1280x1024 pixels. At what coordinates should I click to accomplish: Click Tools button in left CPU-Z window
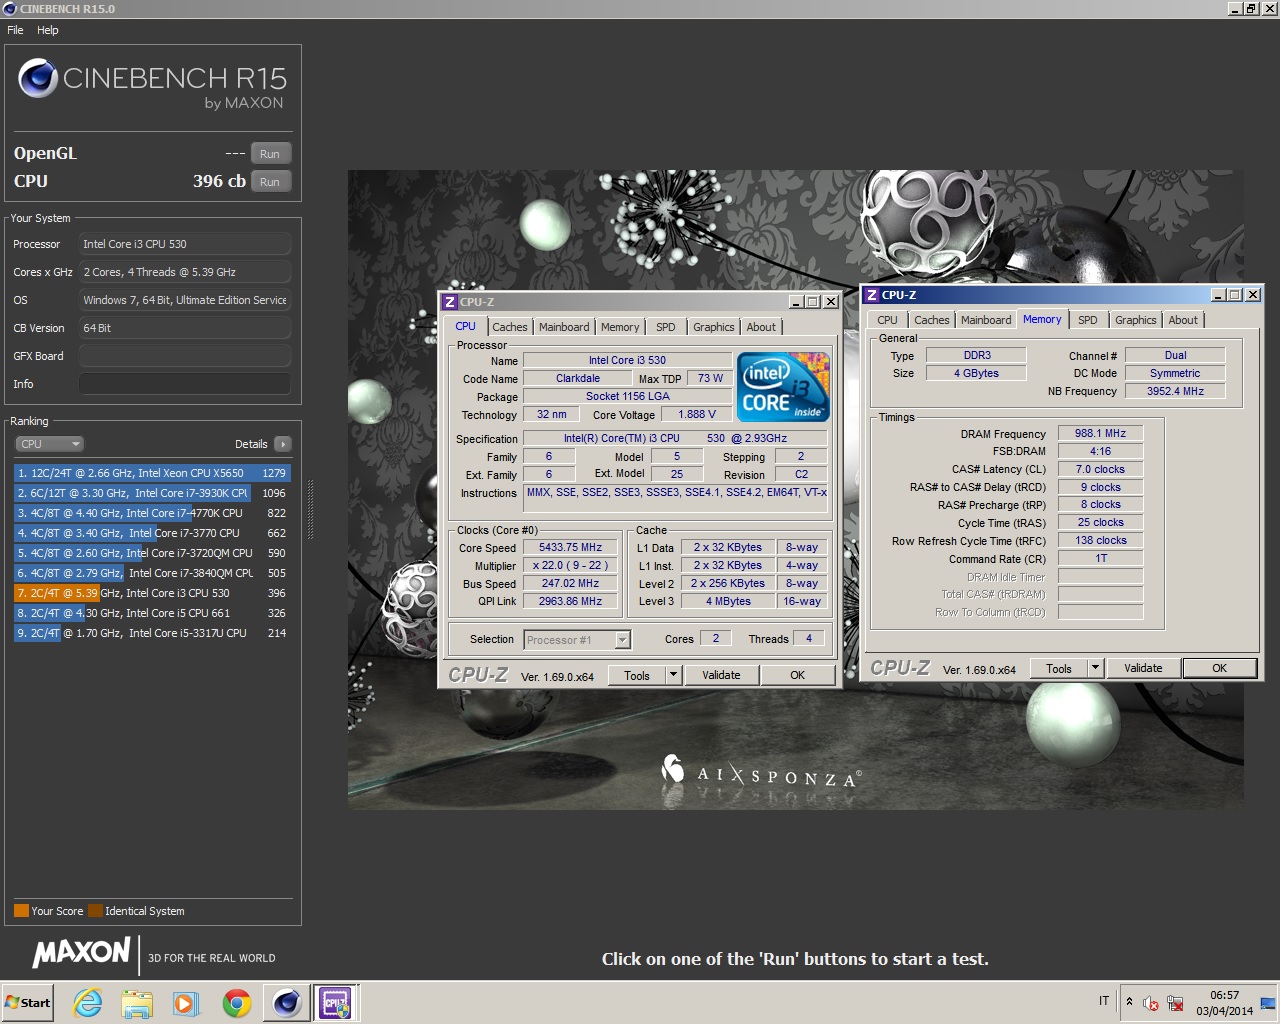tap(637, 676)
